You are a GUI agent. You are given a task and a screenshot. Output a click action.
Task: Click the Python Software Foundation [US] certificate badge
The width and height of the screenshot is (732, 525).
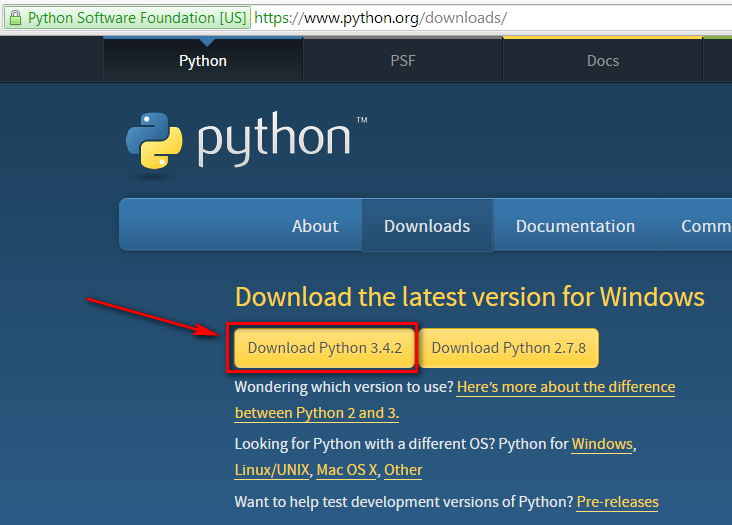tap(127, 18)
